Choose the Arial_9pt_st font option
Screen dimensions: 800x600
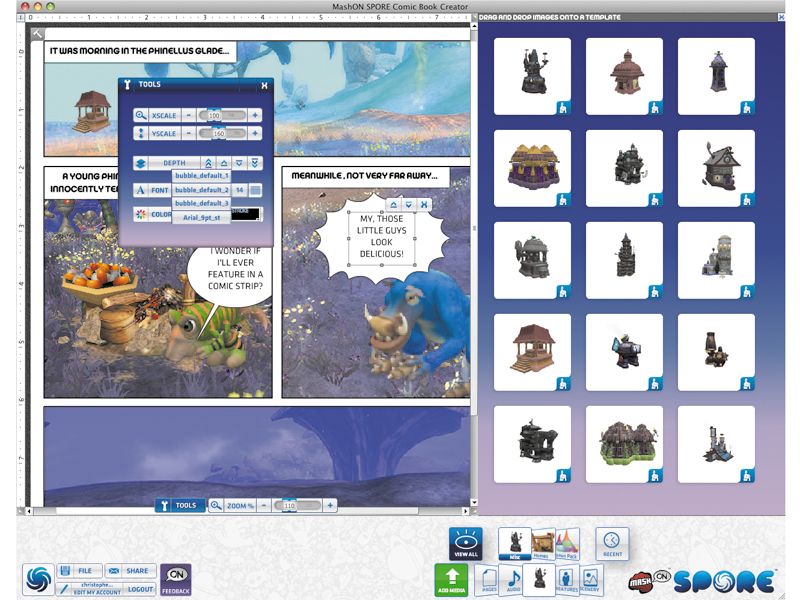pyautogui.click(x=203, y=216)
